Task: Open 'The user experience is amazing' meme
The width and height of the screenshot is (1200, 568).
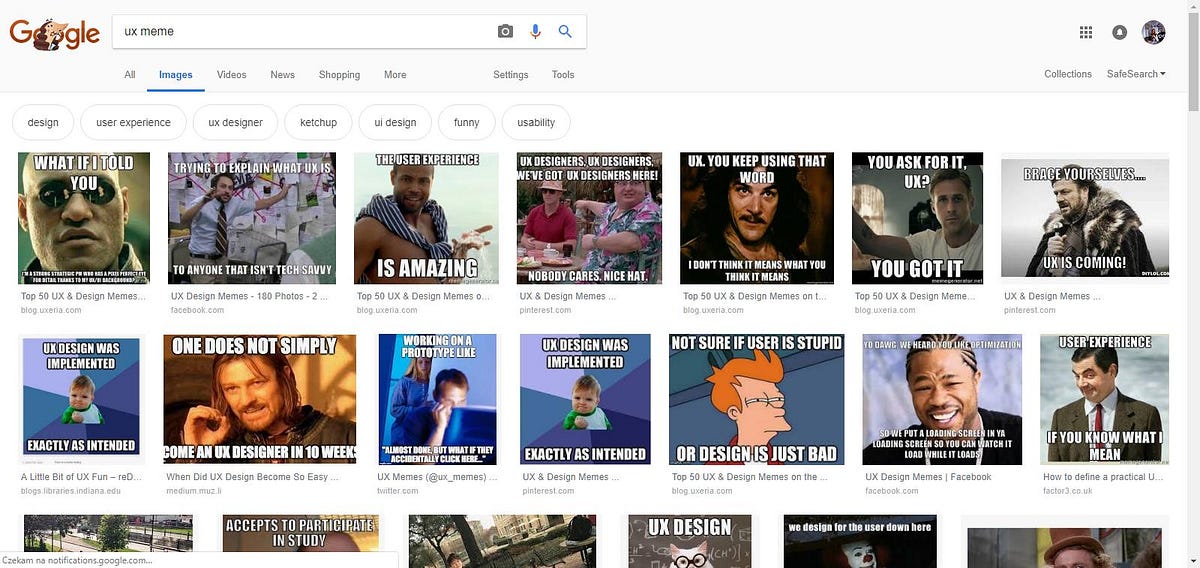Action: click(x=426, y=218)
